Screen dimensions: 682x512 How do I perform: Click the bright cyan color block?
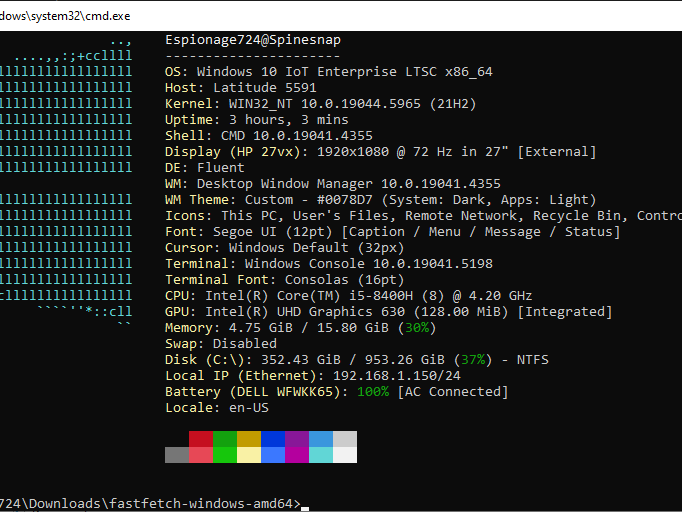pos(321,455)
